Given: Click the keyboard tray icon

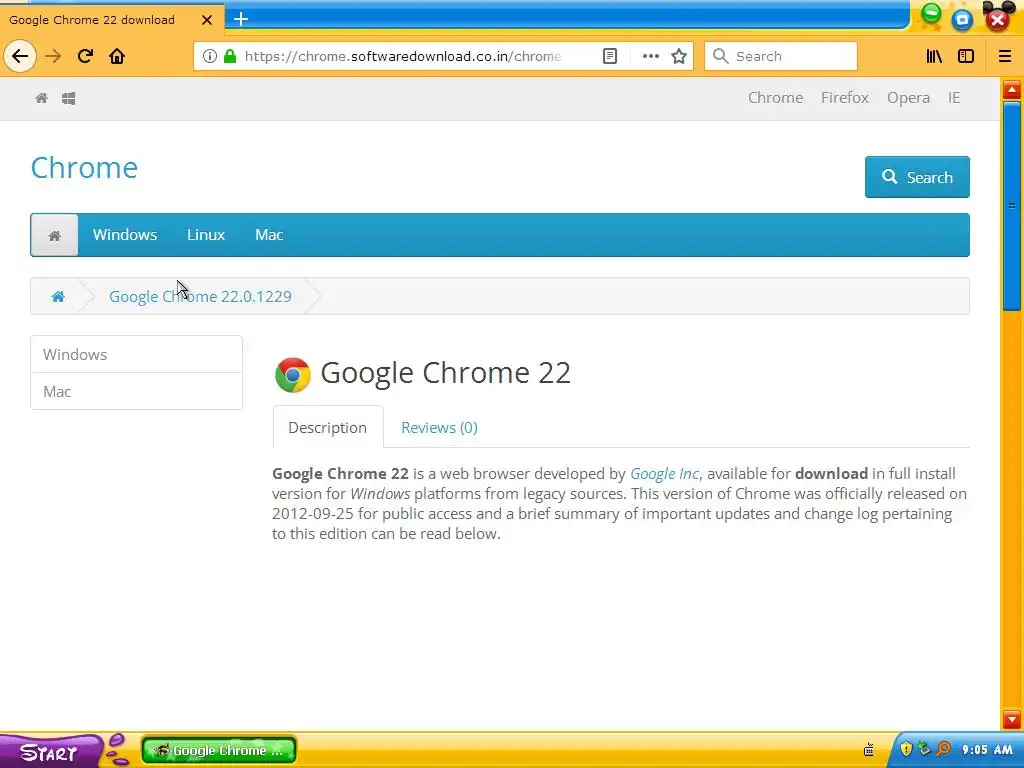Looking at the screenshot, I should click(x=869, y=750).
